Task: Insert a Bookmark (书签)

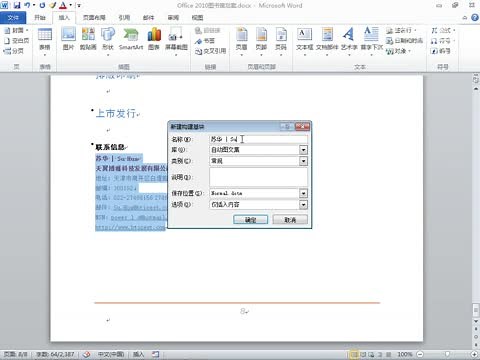Action: coord(205,41)
